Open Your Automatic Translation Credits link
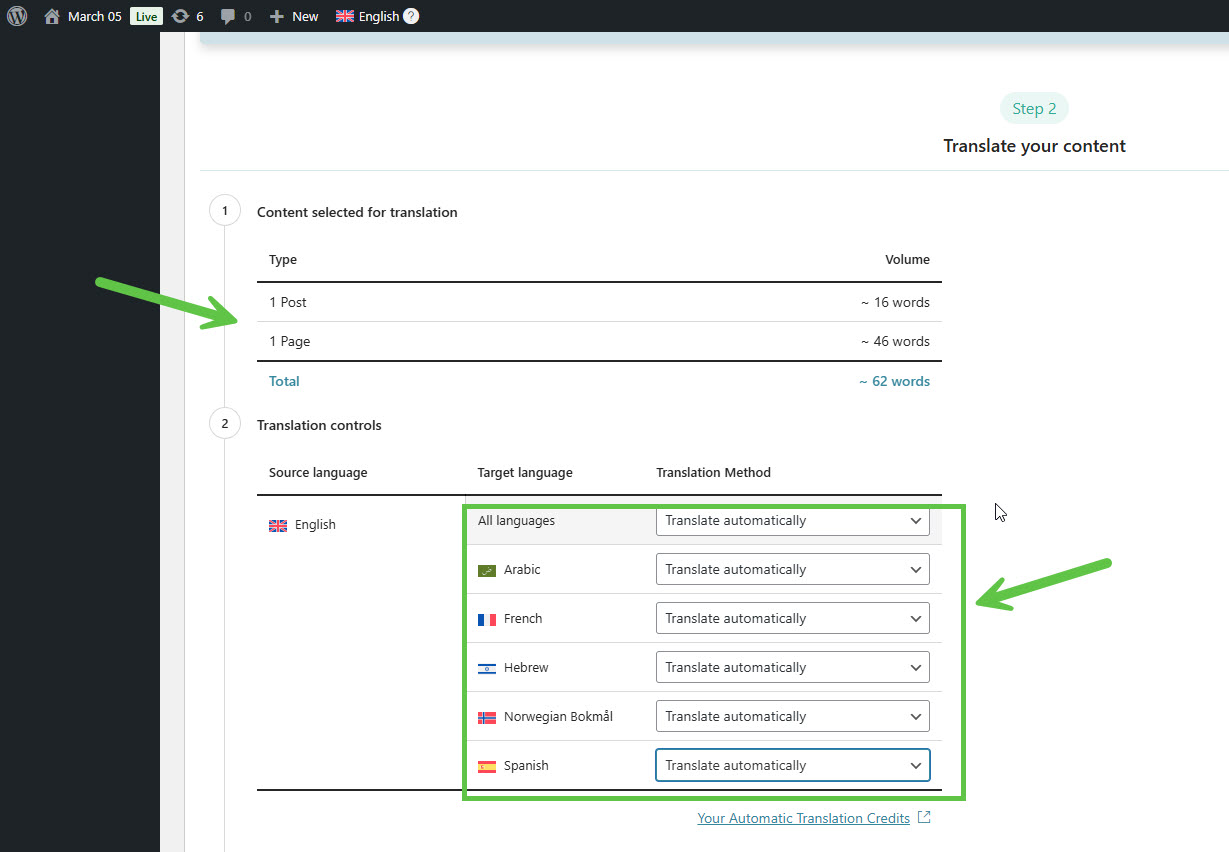The image size is (1229, 852). pyautogui.click(x=803, y=818)
